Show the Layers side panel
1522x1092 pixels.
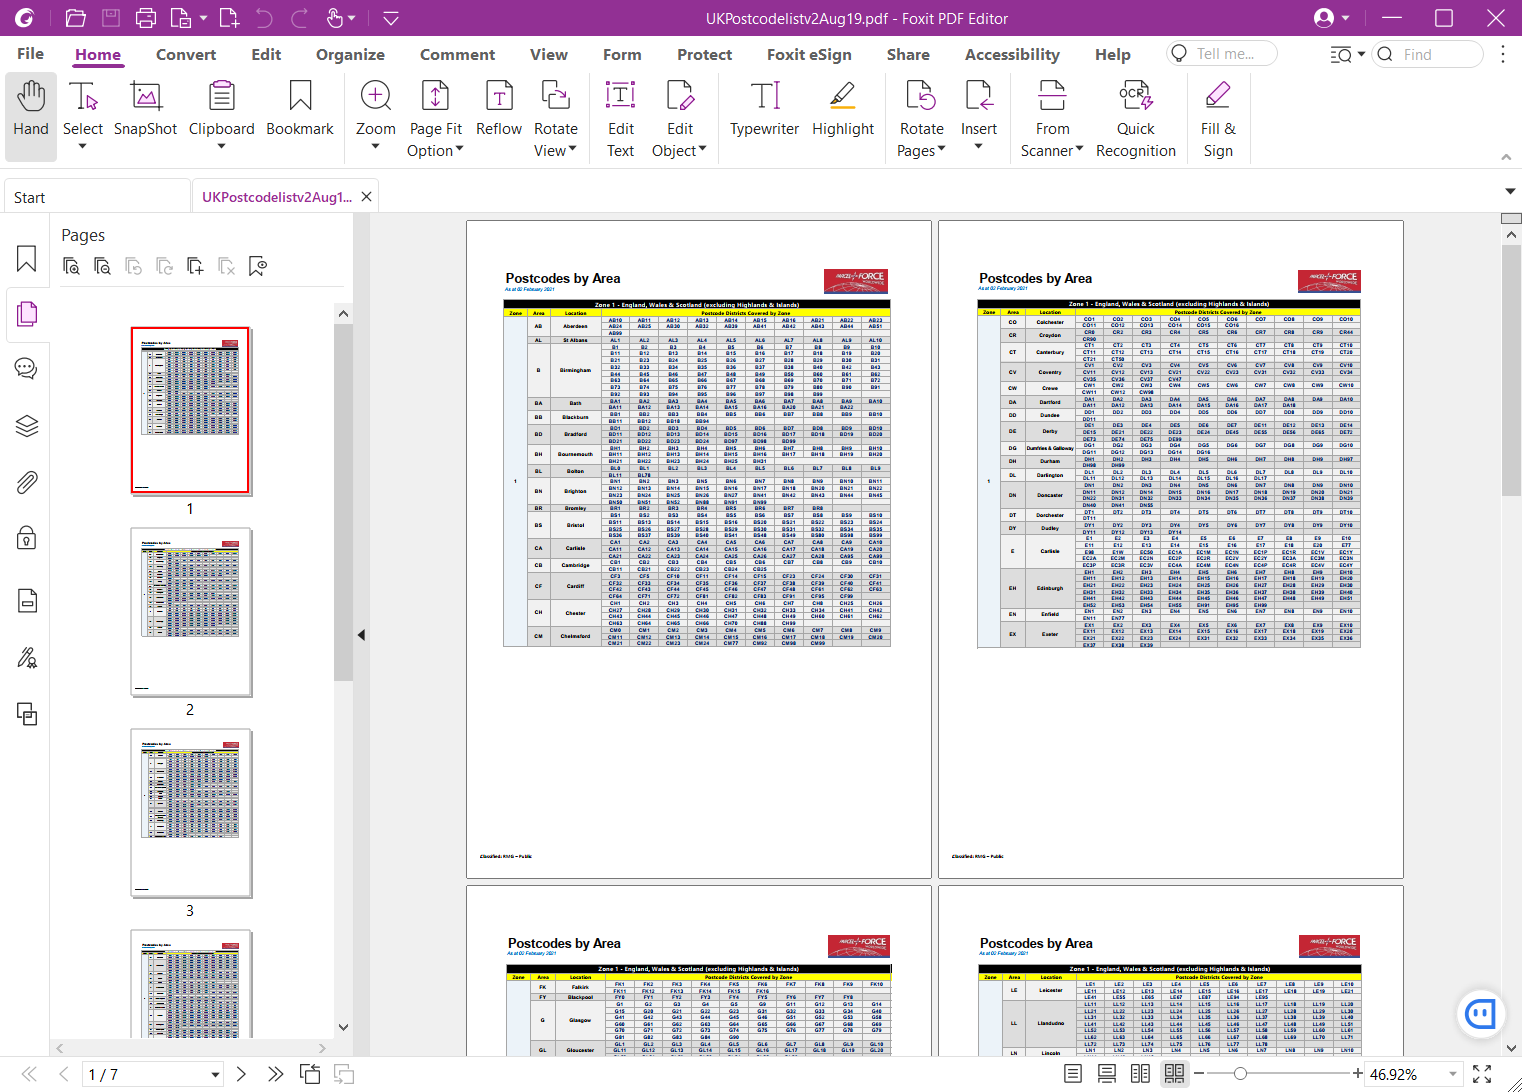[x=27, y=426]
